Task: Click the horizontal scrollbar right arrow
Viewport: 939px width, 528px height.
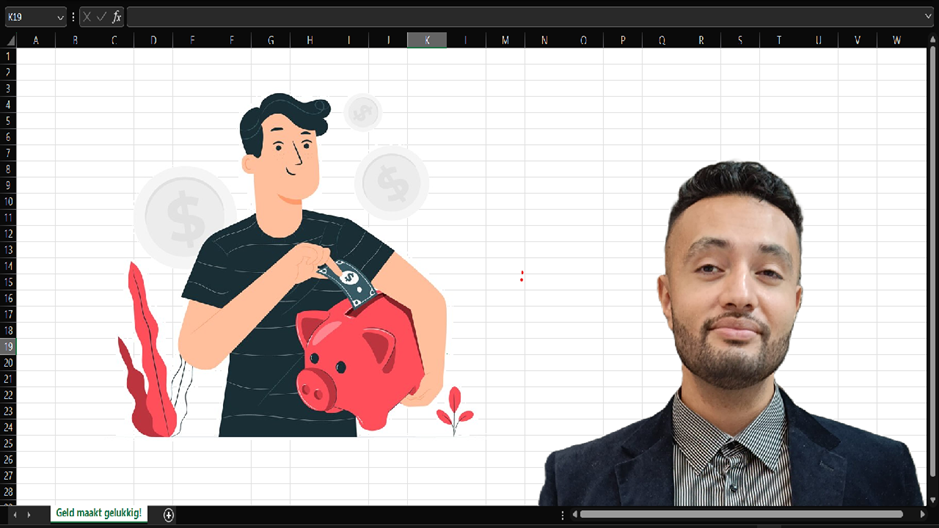Action: [x=922, y=514]
